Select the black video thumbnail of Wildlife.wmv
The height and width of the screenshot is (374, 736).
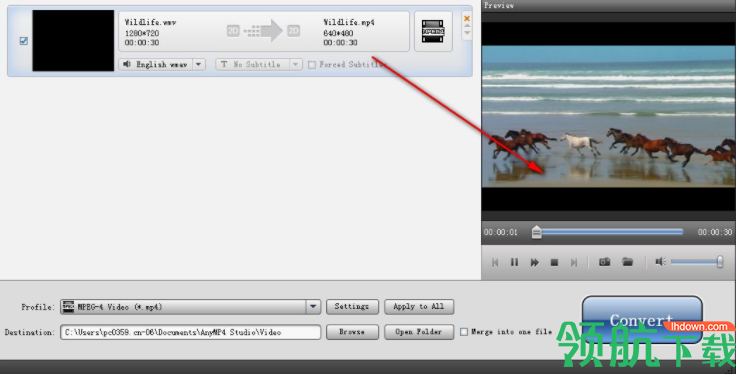73,41
